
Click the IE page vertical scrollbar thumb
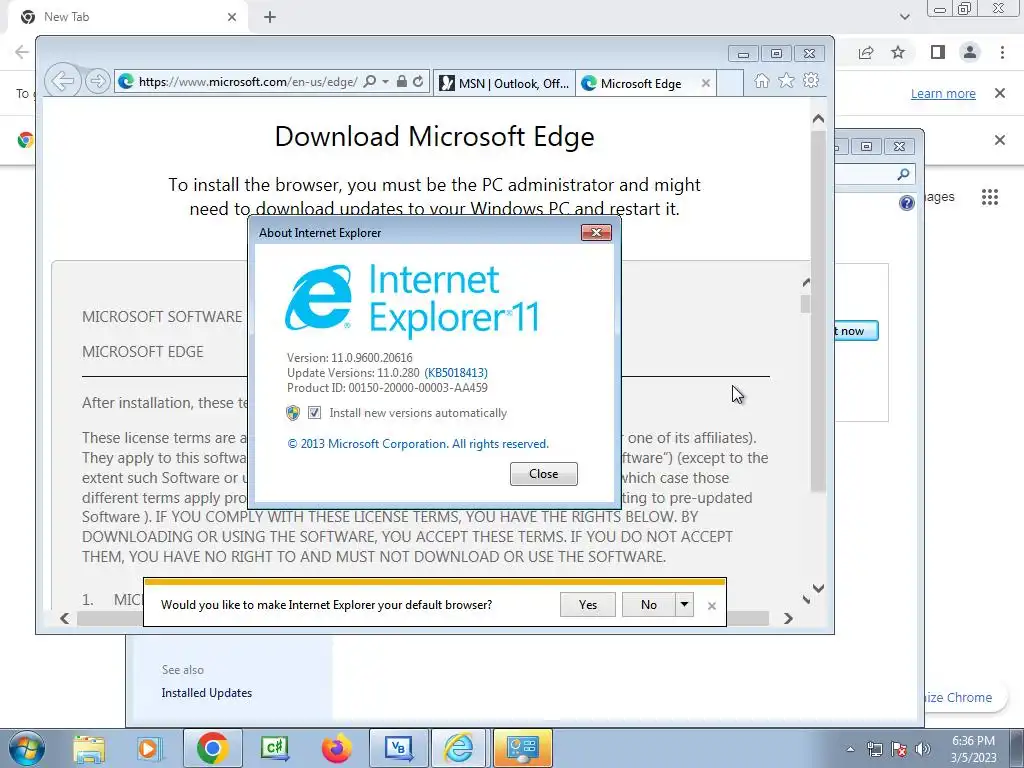click(818, 310)
